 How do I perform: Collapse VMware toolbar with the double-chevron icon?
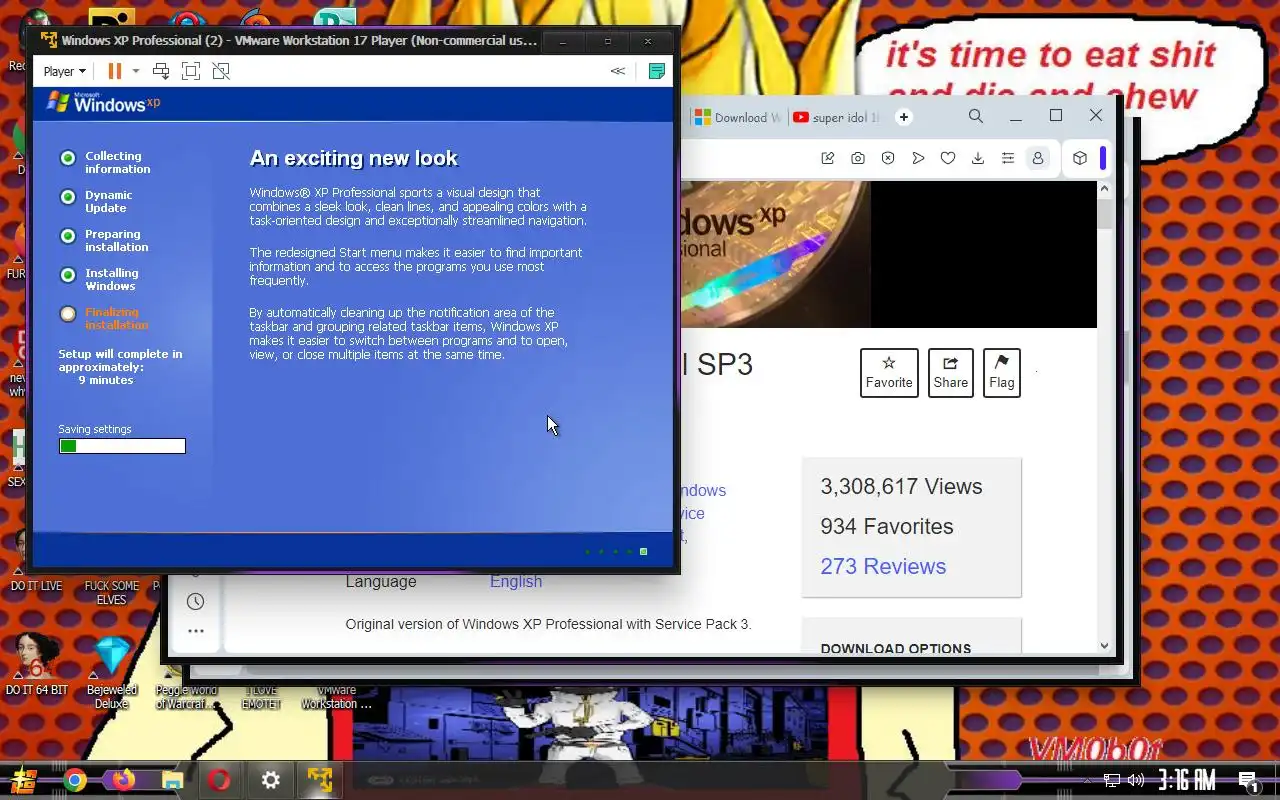click(618, 71)
